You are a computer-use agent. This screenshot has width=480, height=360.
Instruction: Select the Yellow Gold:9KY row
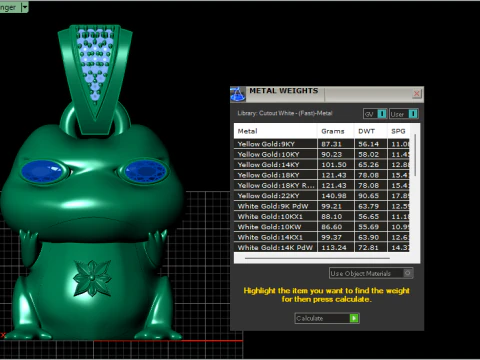click(322, 144)
